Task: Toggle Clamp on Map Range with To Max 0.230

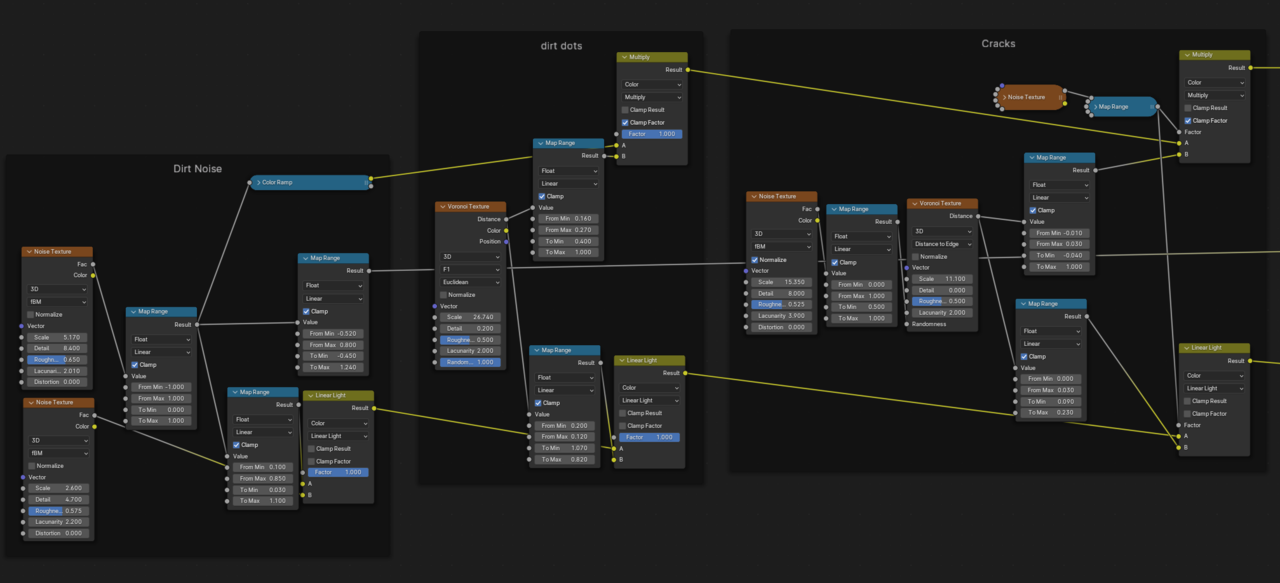Action: [x=1025, y=356]
